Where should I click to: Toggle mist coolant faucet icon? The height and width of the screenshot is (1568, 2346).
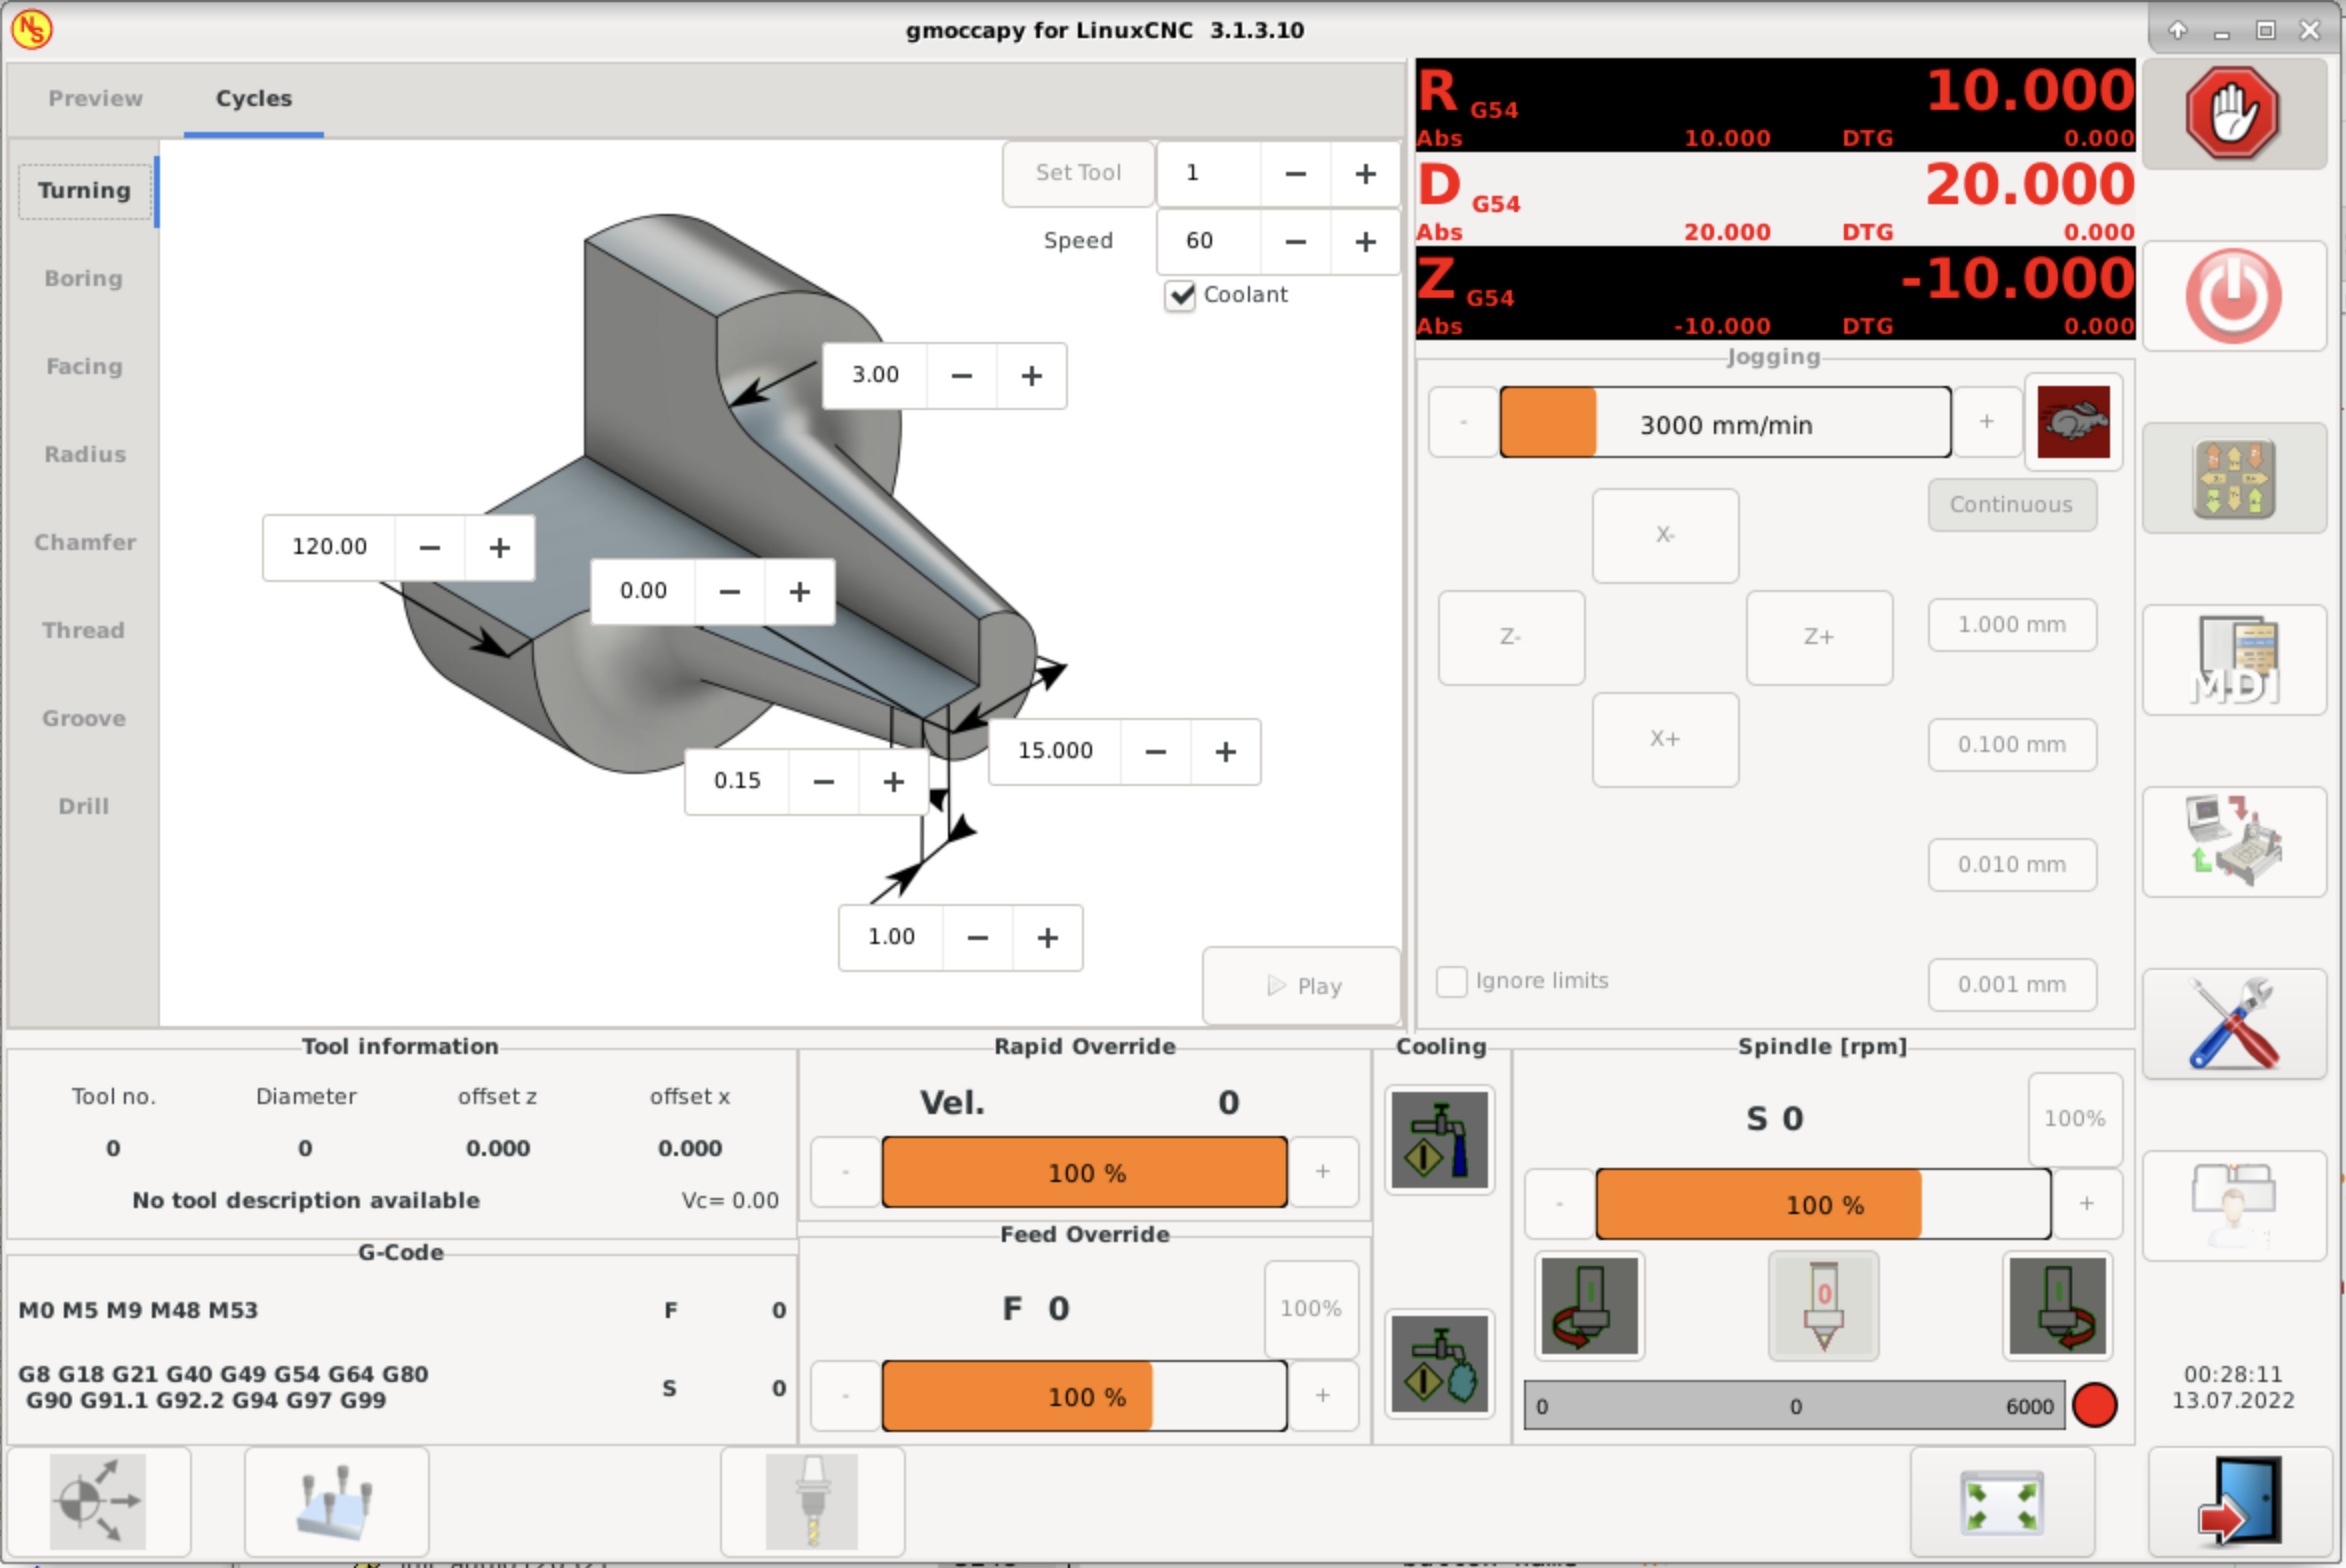[x=1439, y=1364]
